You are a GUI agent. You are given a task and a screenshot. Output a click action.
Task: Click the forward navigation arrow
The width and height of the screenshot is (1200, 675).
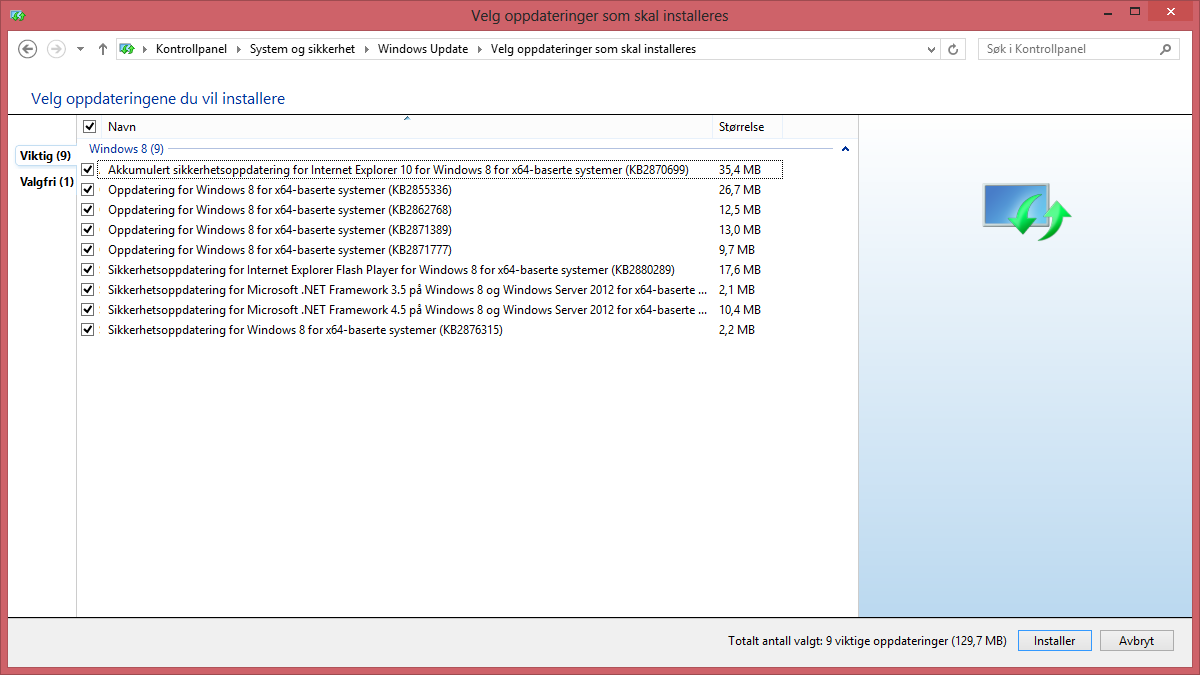click(x=56, y=49)
